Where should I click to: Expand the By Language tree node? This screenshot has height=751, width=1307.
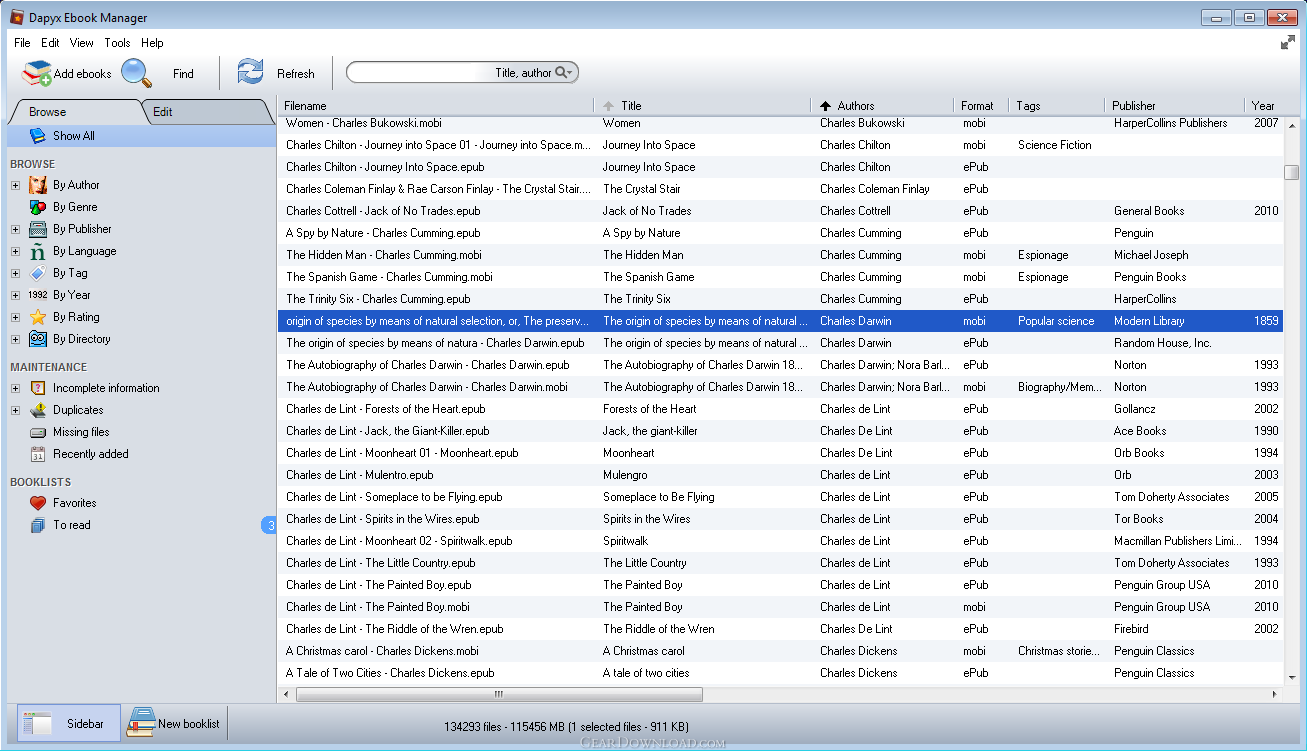15,251
